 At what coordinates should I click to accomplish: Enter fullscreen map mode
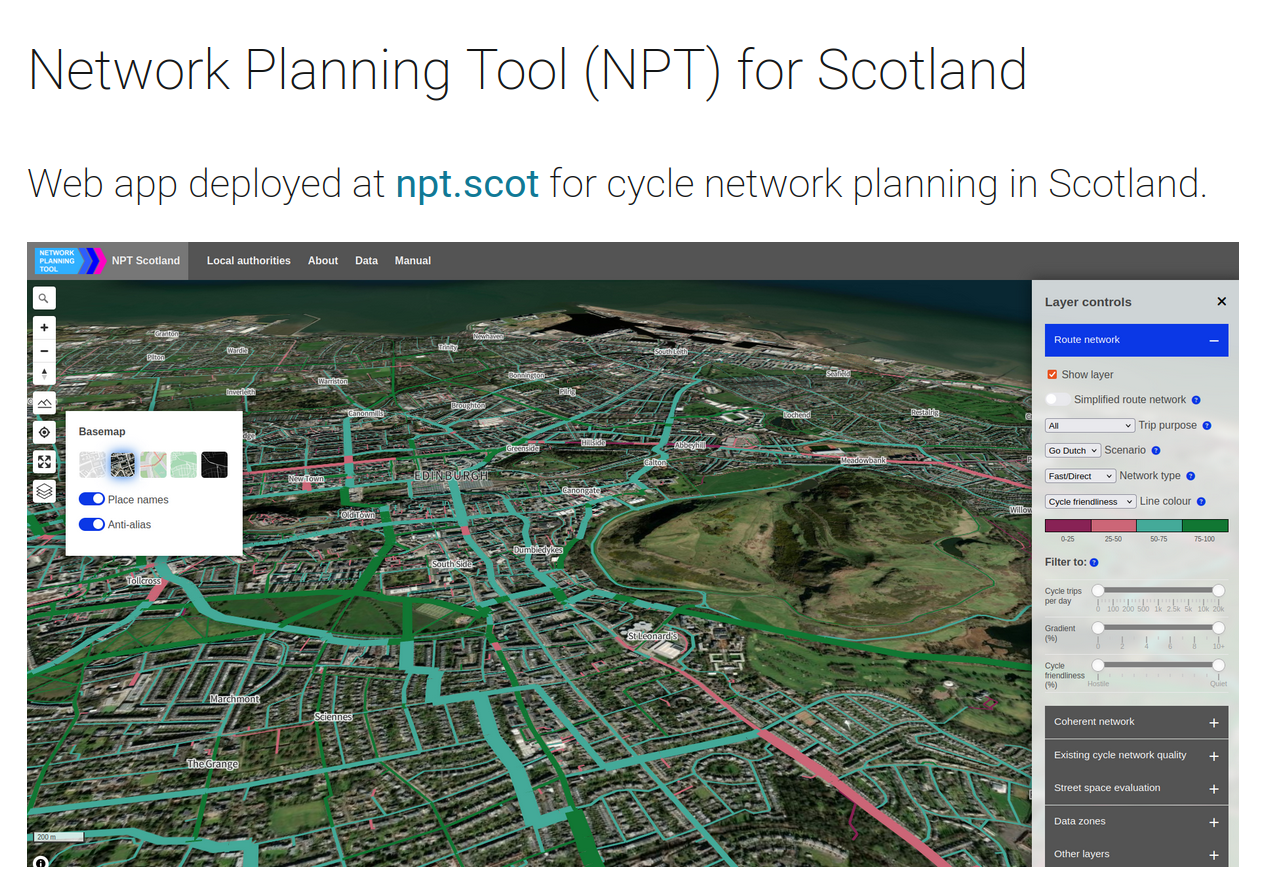point(44,461)
